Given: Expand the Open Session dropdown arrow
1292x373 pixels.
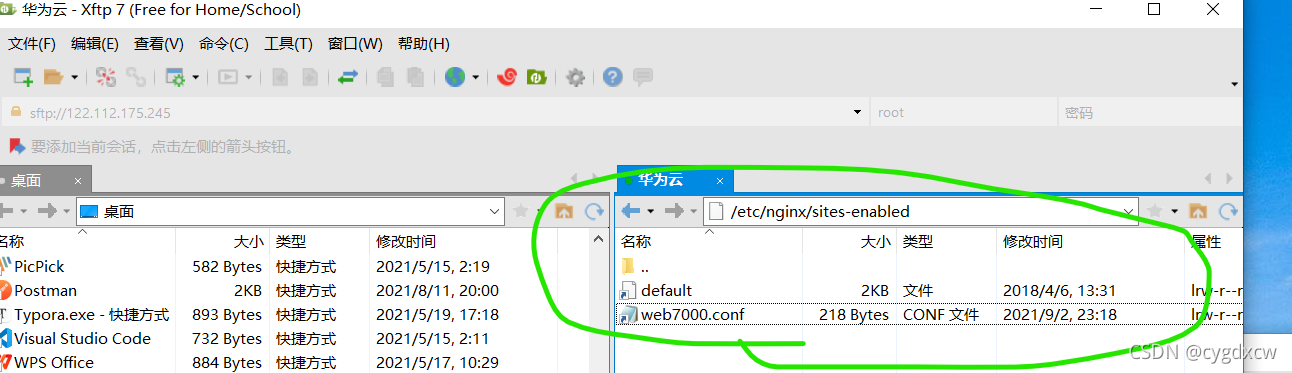Looking at the screenshot, I should [75, 77].
